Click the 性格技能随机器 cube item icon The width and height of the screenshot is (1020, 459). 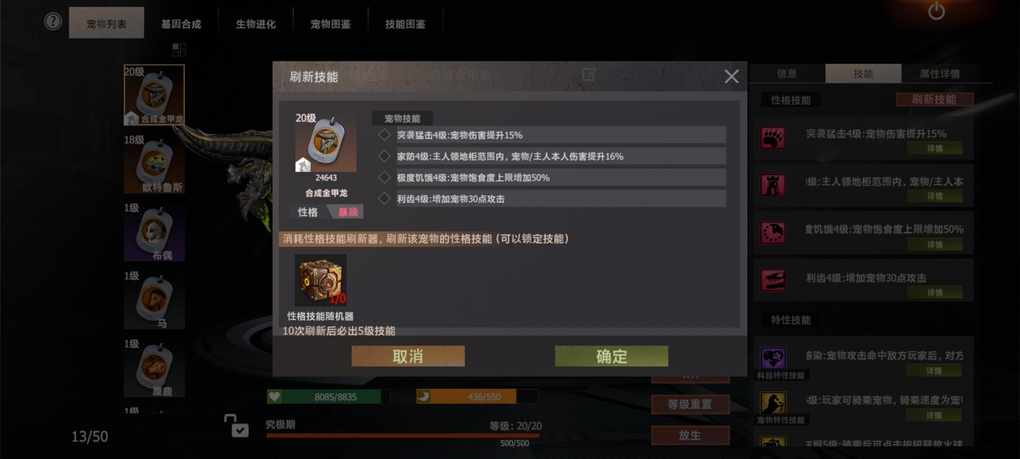(320, 280)
